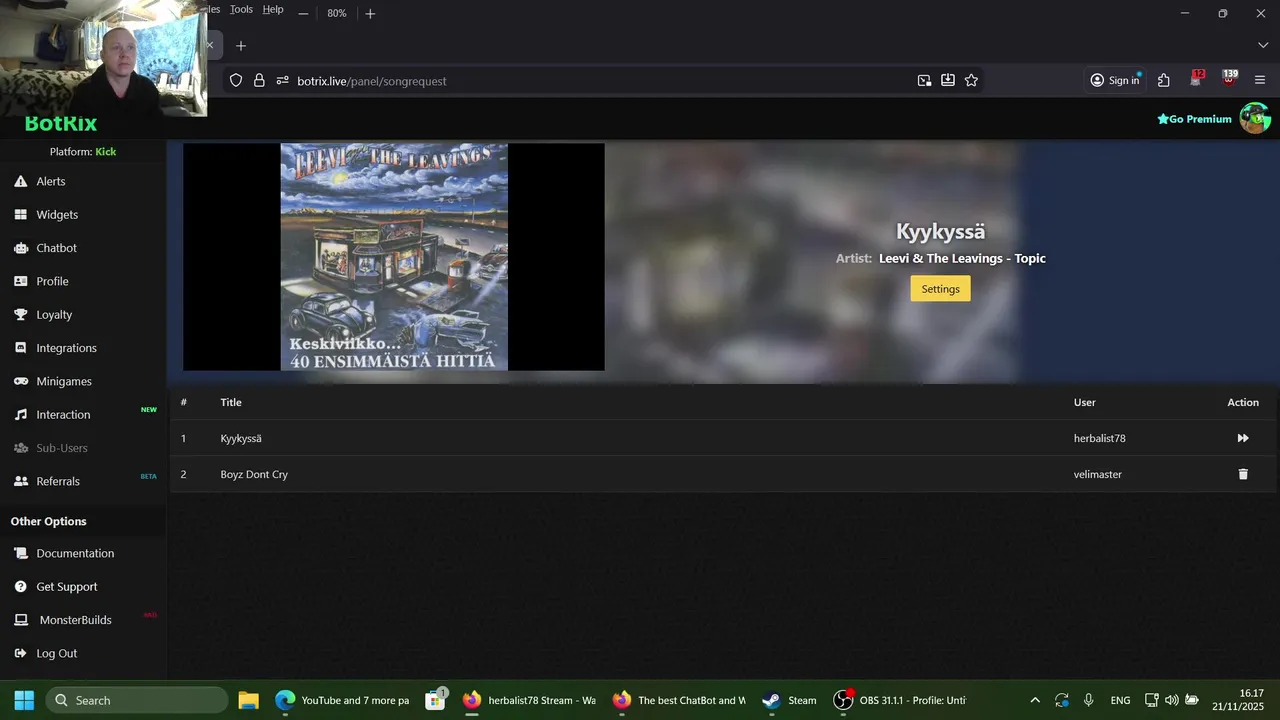Open the BotRix user avatar menu
Image resolution: width=1280 pixels, height=720 pixels.
click(1255, 118)
